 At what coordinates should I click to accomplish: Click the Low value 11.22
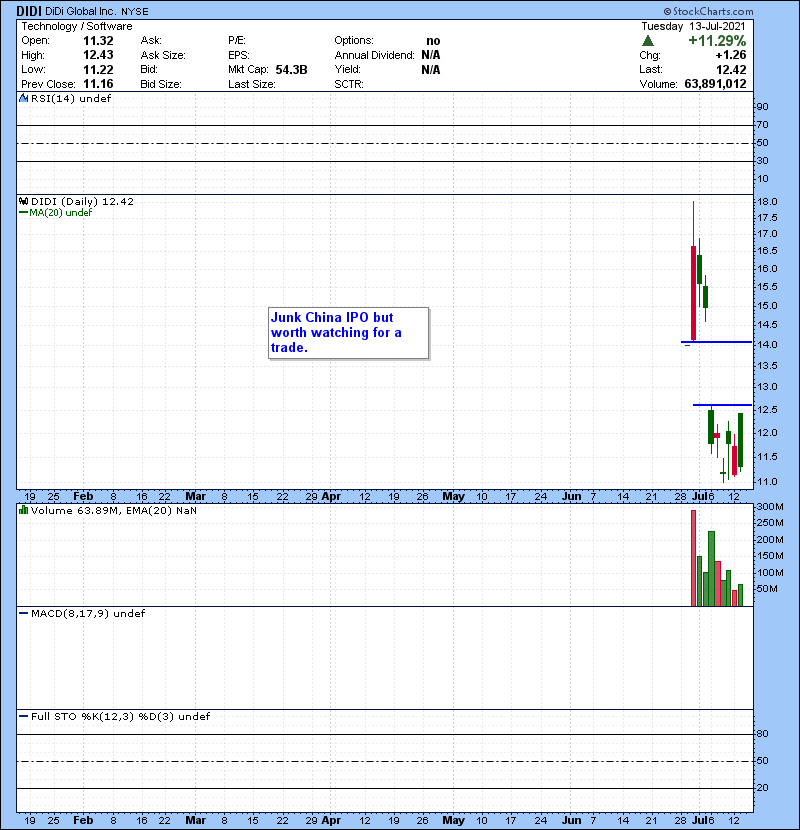(98, 69)
